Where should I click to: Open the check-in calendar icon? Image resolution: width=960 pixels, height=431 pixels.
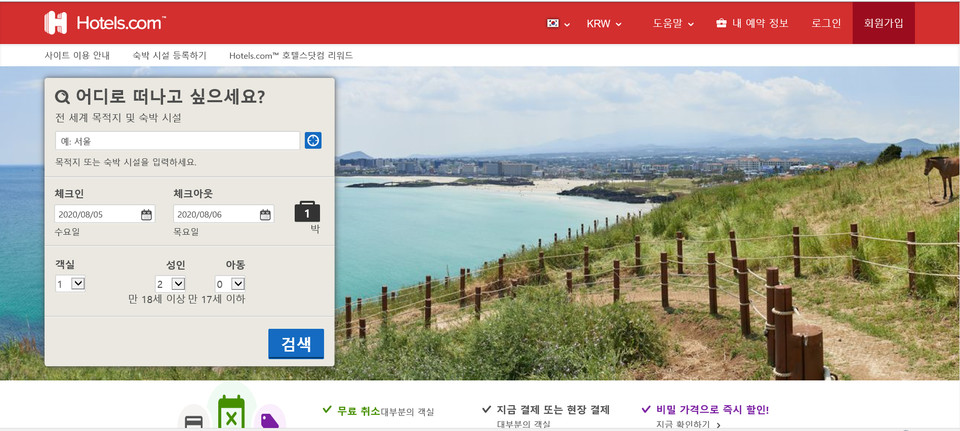coord(146,214)
